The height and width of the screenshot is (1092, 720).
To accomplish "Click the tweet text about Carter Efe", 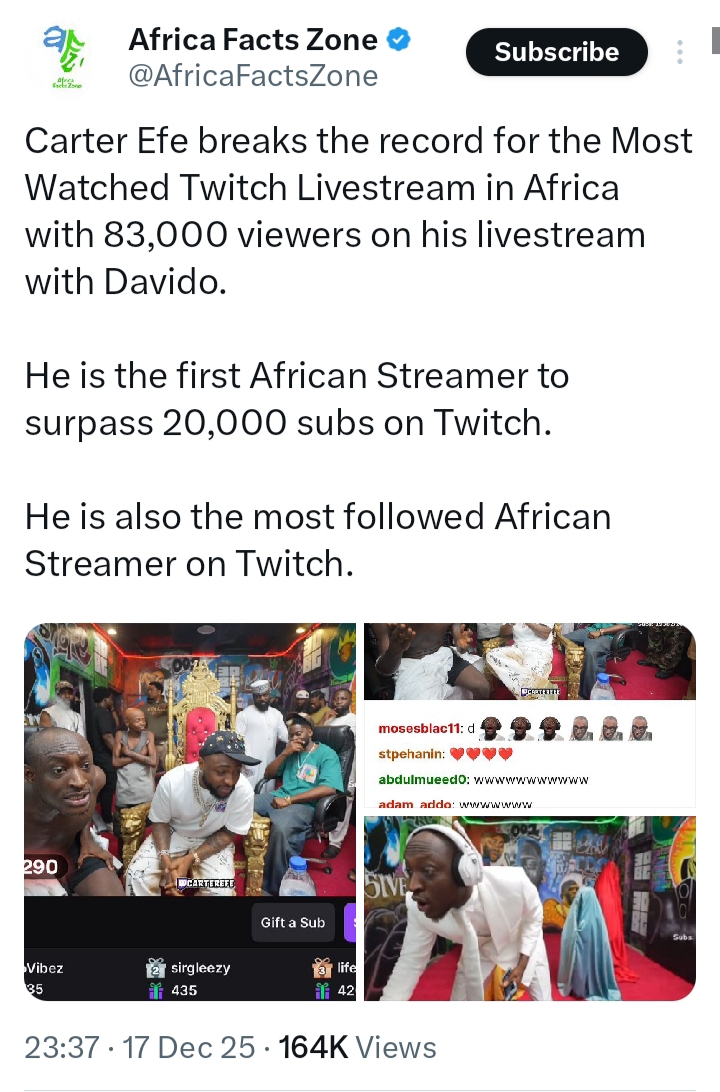I will point(358,212).
